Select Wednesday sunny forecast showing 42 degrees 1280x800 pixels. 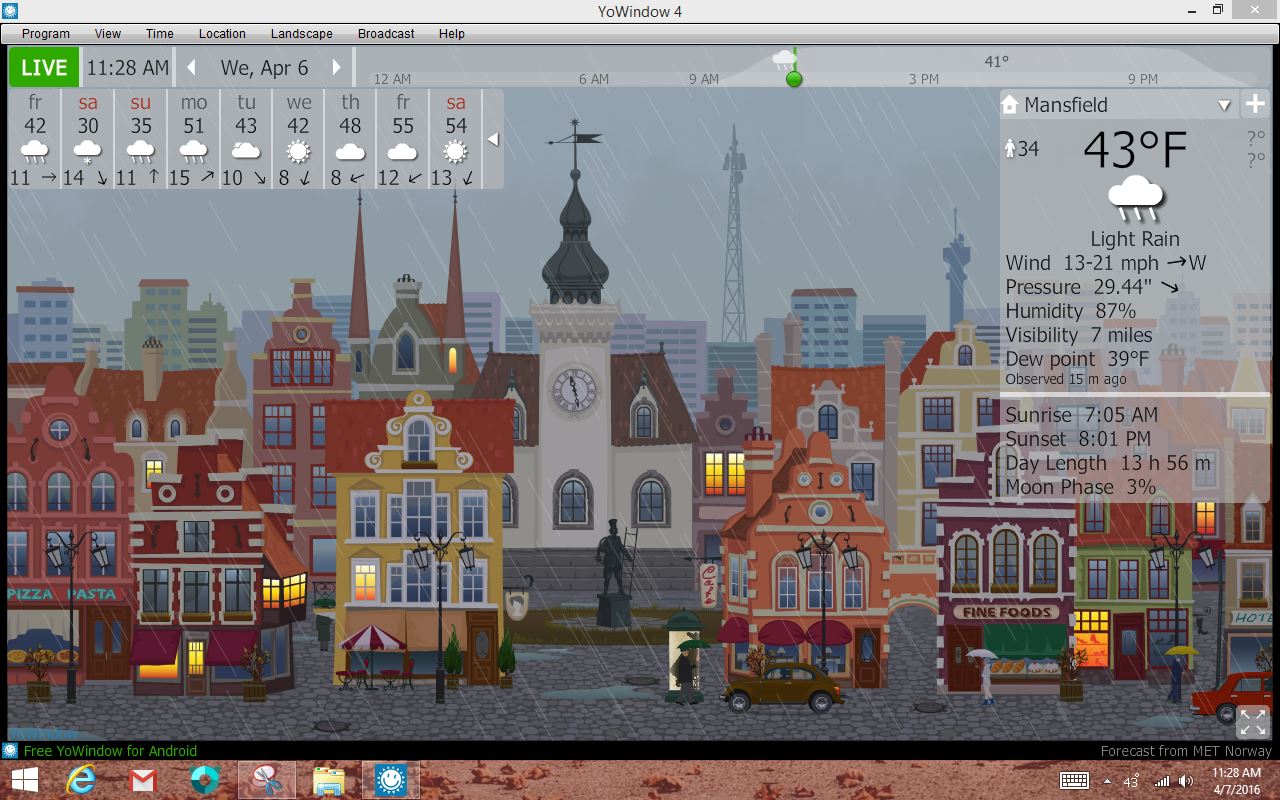298,139
